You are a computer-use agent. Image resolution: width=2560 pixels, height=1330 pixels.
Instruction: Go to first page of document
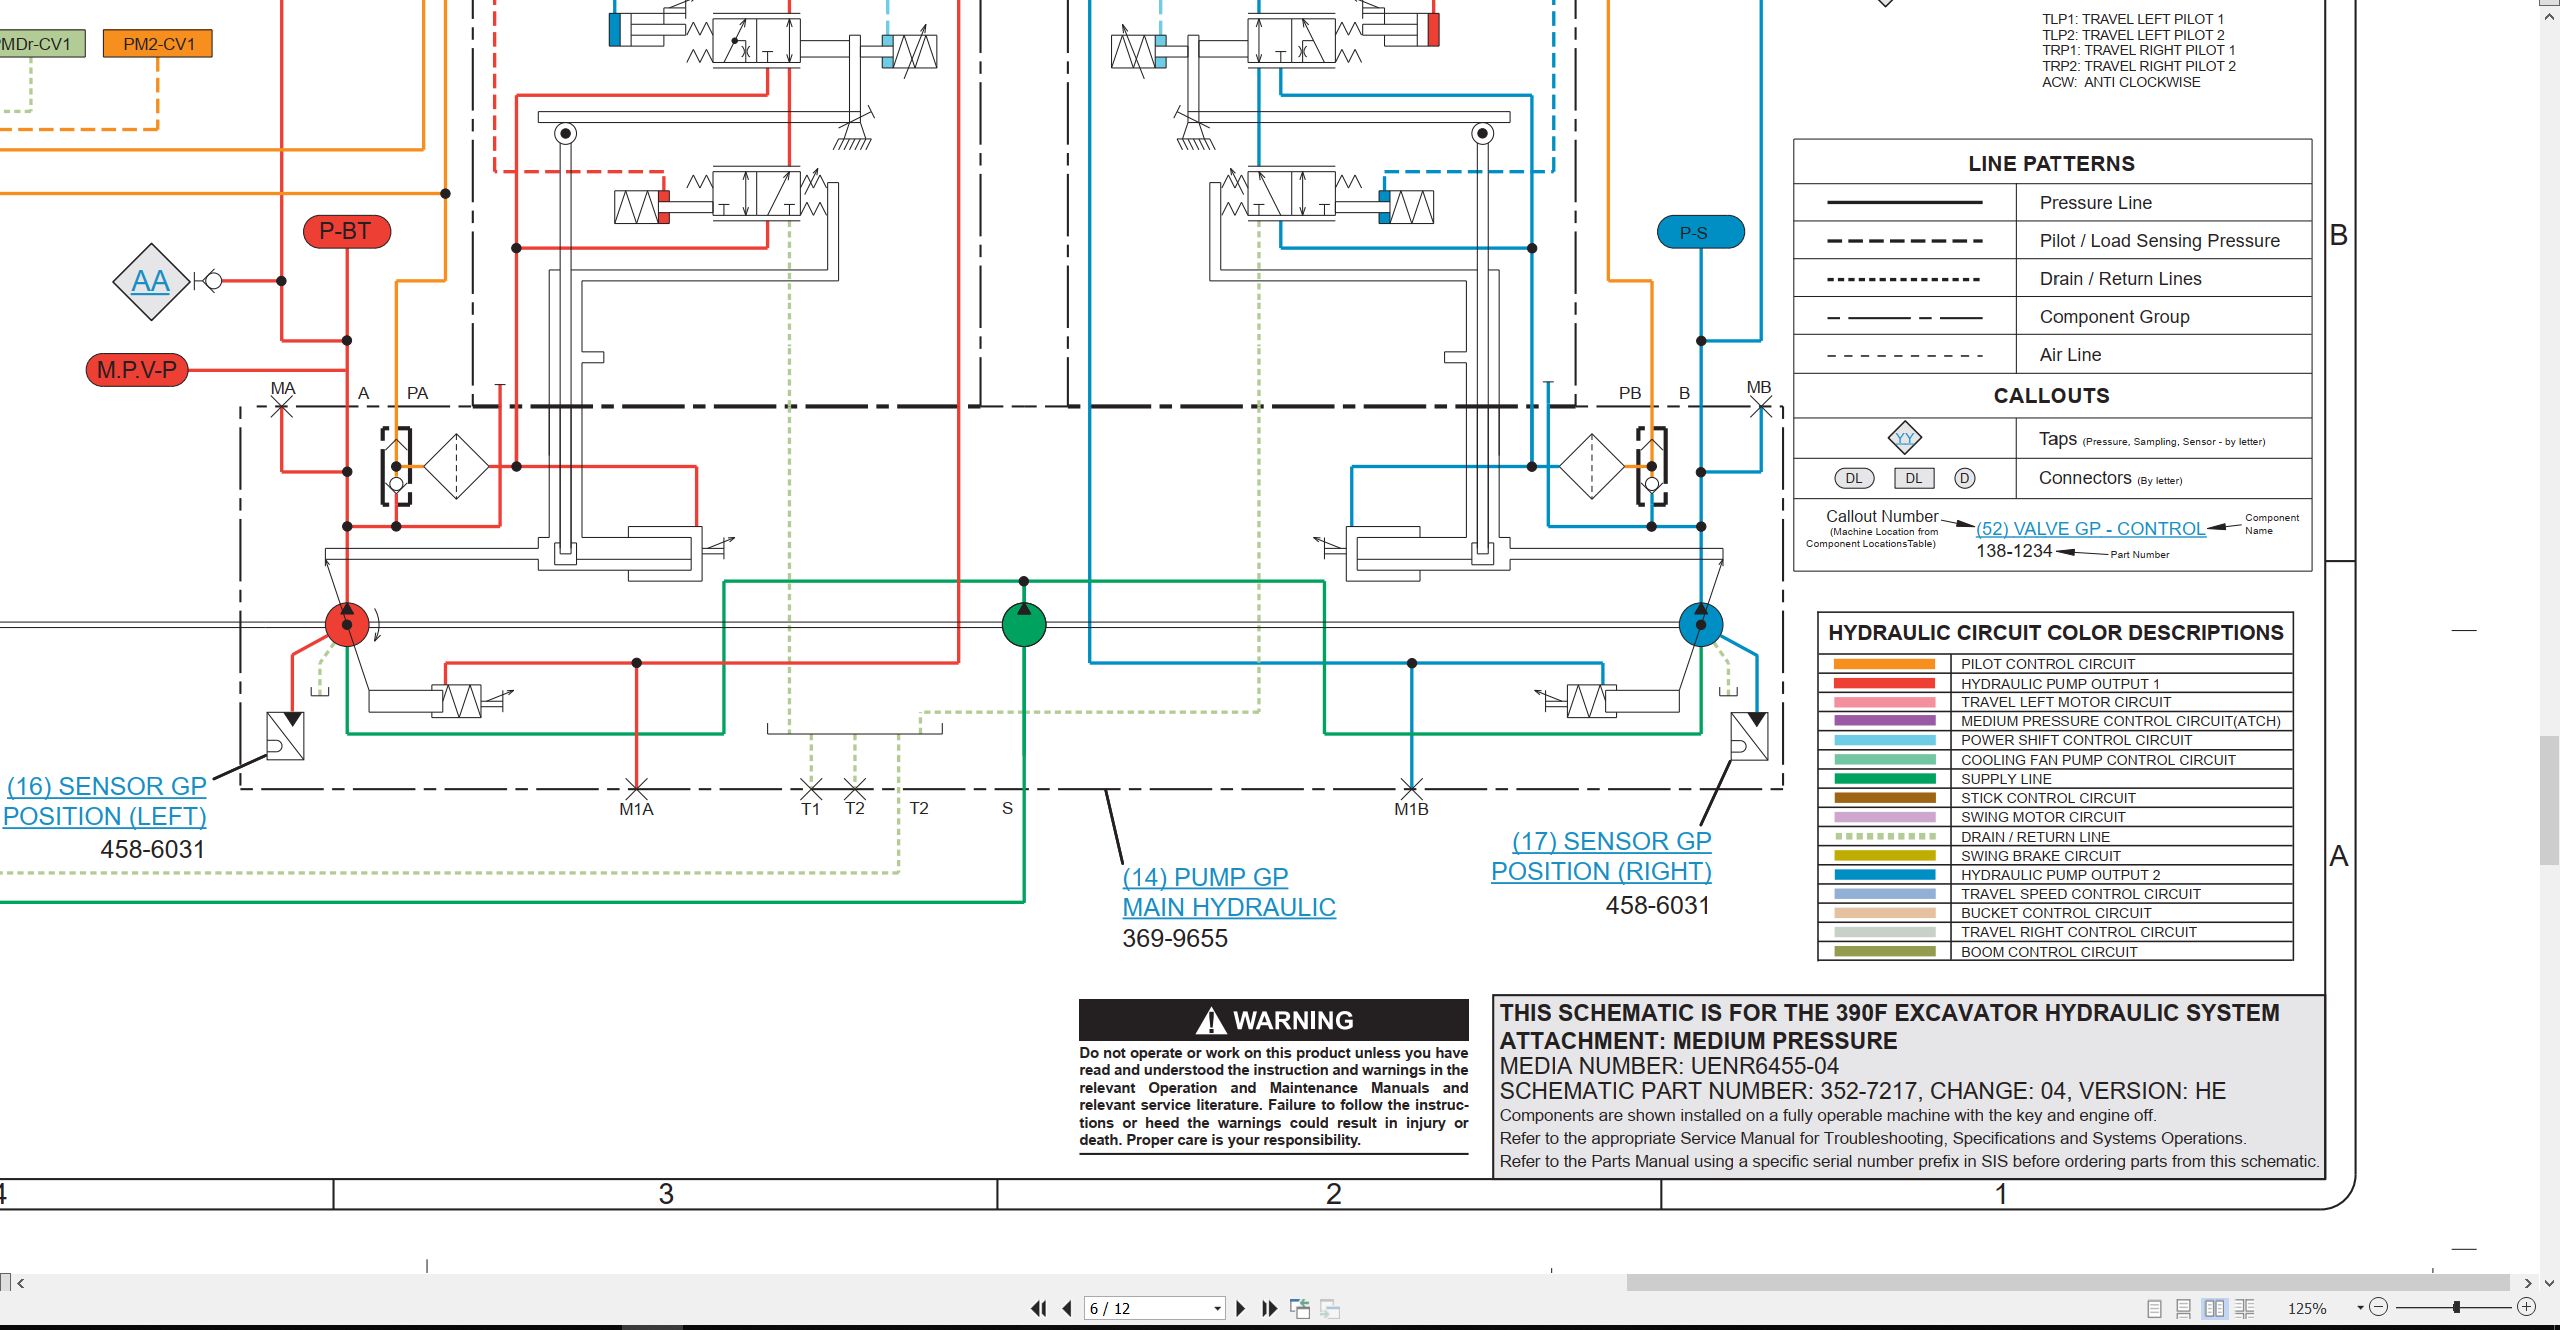click(x=1038, y=1308)
